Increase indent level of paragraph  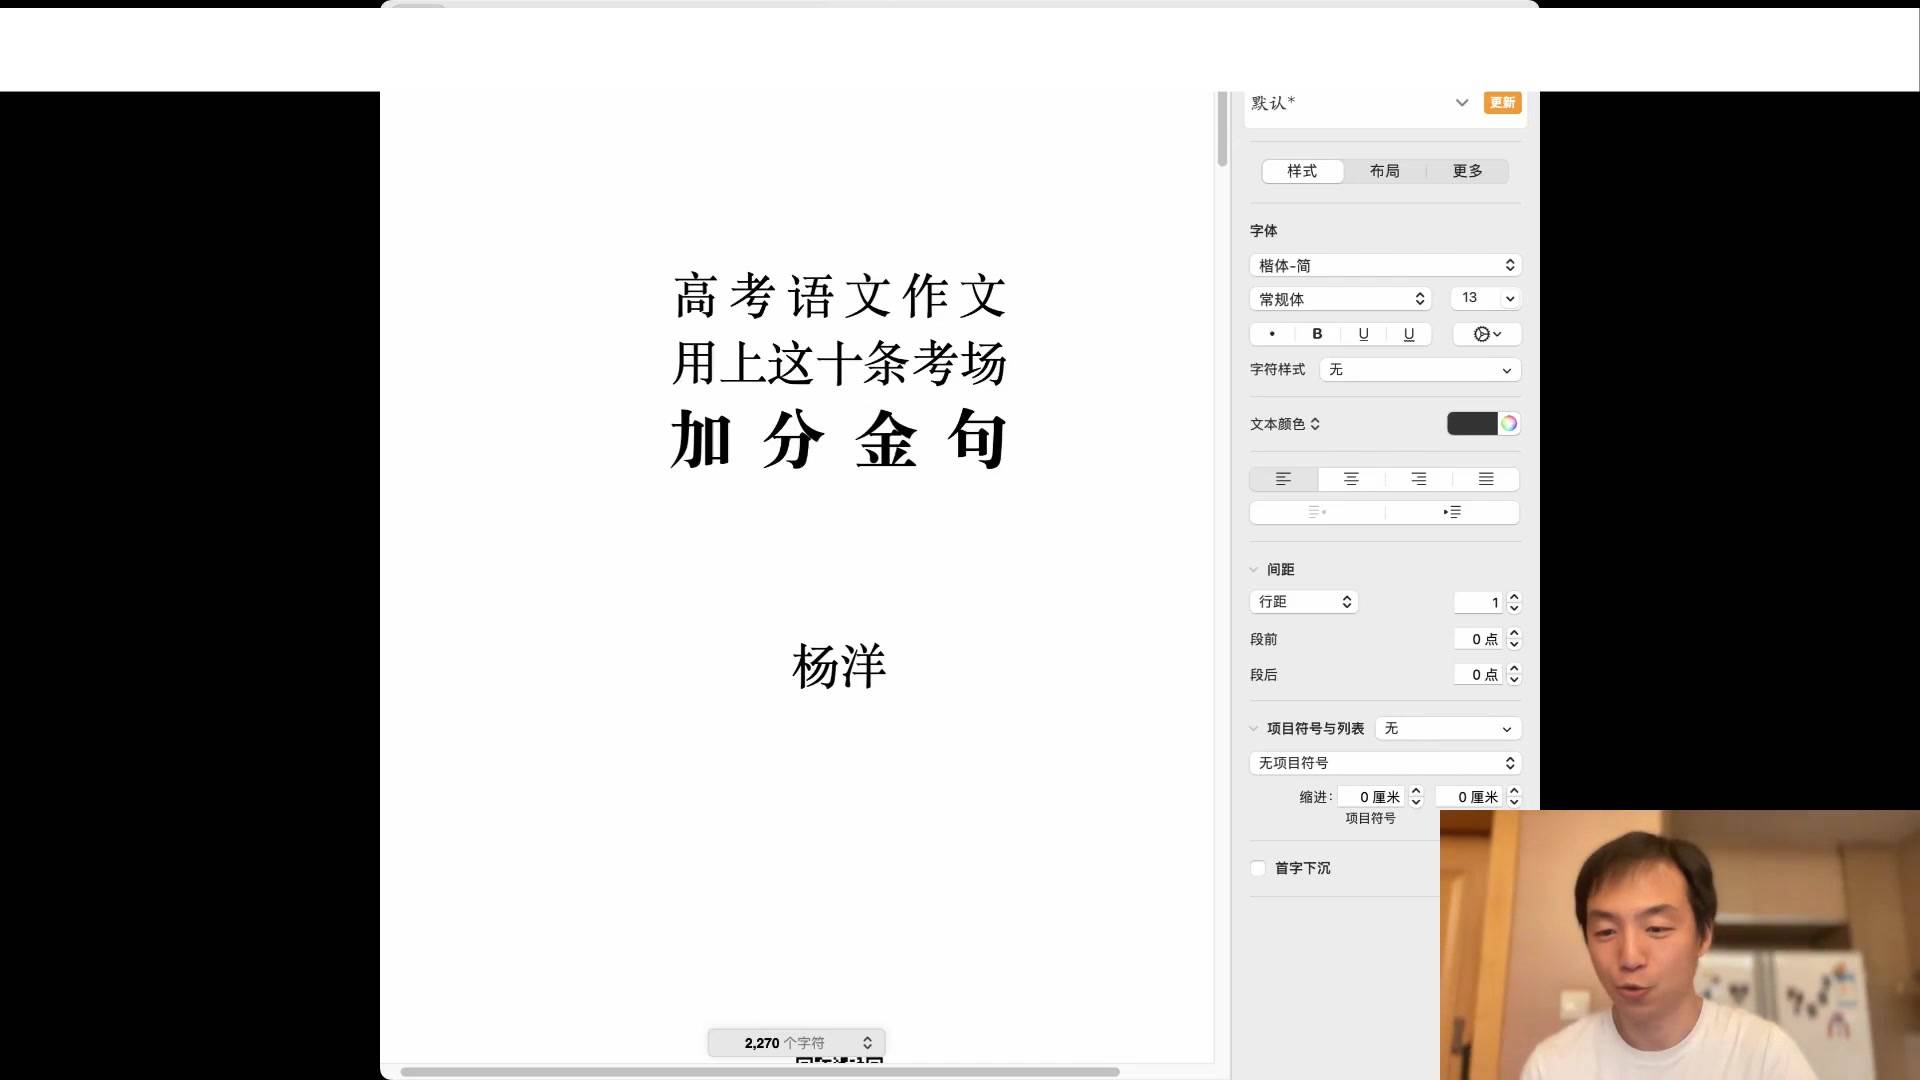click(x=1452, y=512)
